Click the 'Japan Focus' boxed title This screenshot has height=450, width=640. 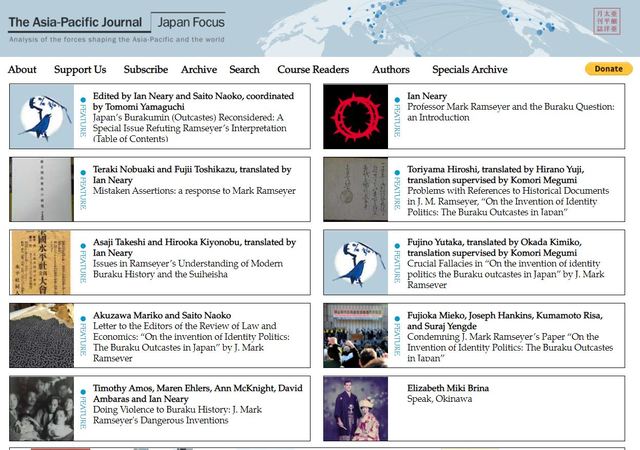(x=191, y=22)
